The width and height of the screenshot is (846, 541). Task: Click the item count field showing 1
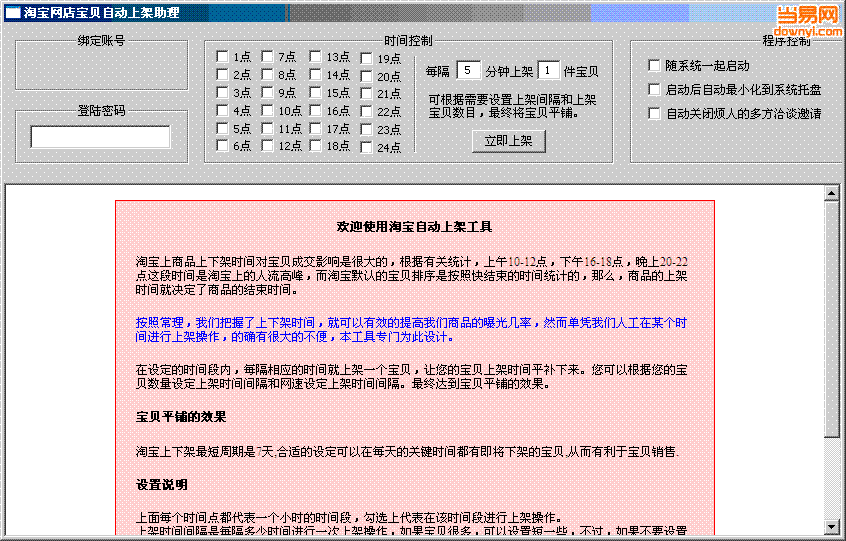548,71
